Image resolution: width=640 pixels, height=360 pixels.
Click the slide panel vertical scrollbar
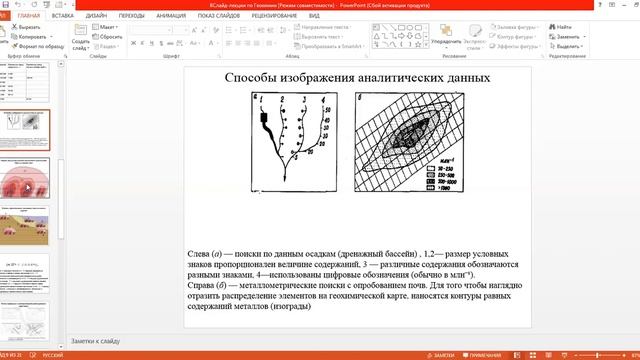[x=61, y=199]
